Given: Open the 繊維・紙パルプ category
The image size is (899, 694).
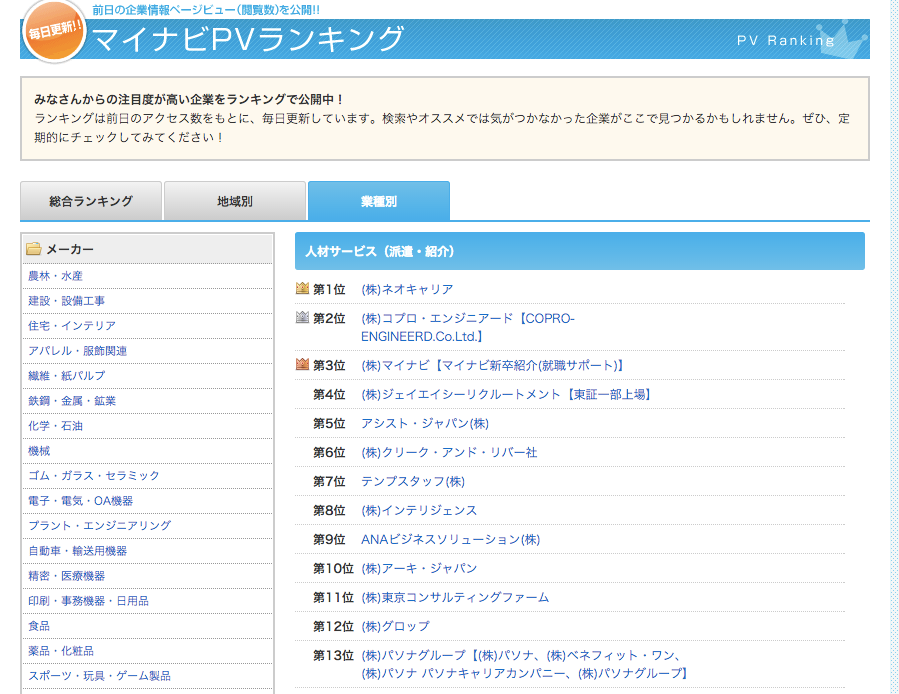Looking at the screenshot, I should (67, 376).
